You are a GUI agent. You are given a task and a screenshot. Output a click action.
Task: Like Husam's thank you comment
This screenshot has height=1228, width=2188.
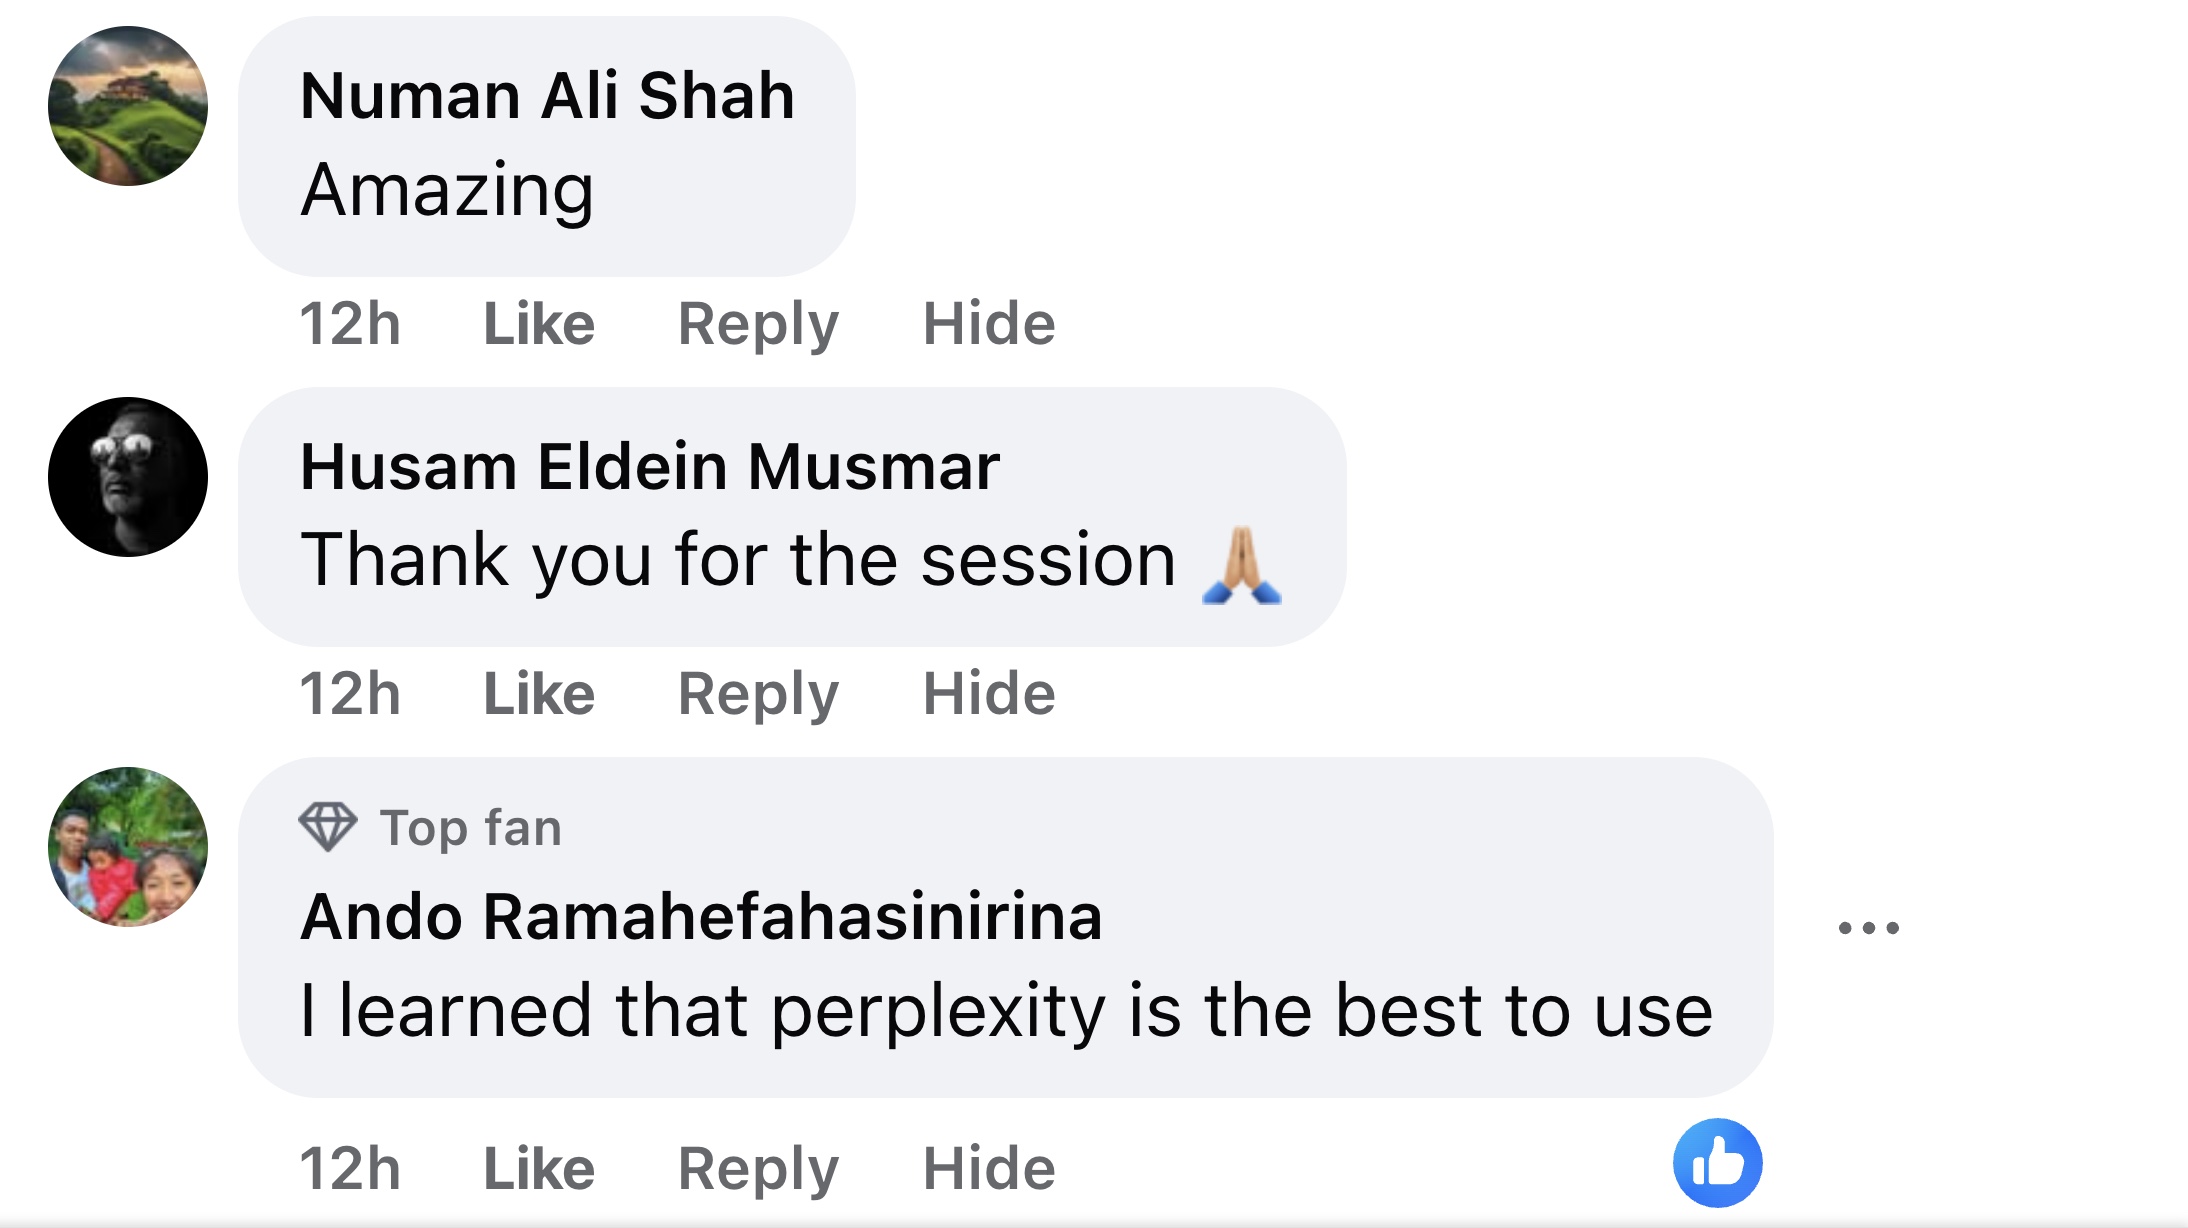click(539, 694)
